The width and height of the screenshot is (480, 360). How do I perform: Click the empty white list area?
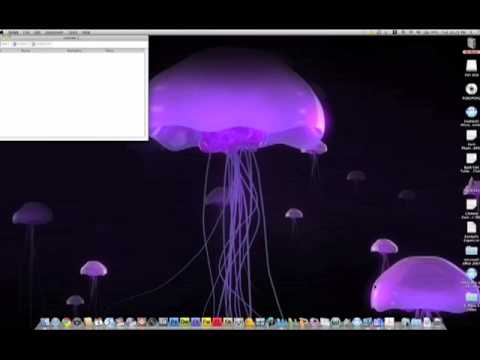point(73,95)
